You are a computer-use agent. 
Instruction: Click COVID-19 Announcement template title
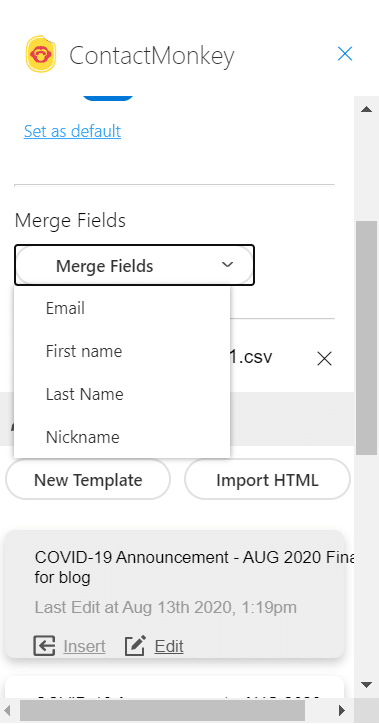[x=194, y=567]
